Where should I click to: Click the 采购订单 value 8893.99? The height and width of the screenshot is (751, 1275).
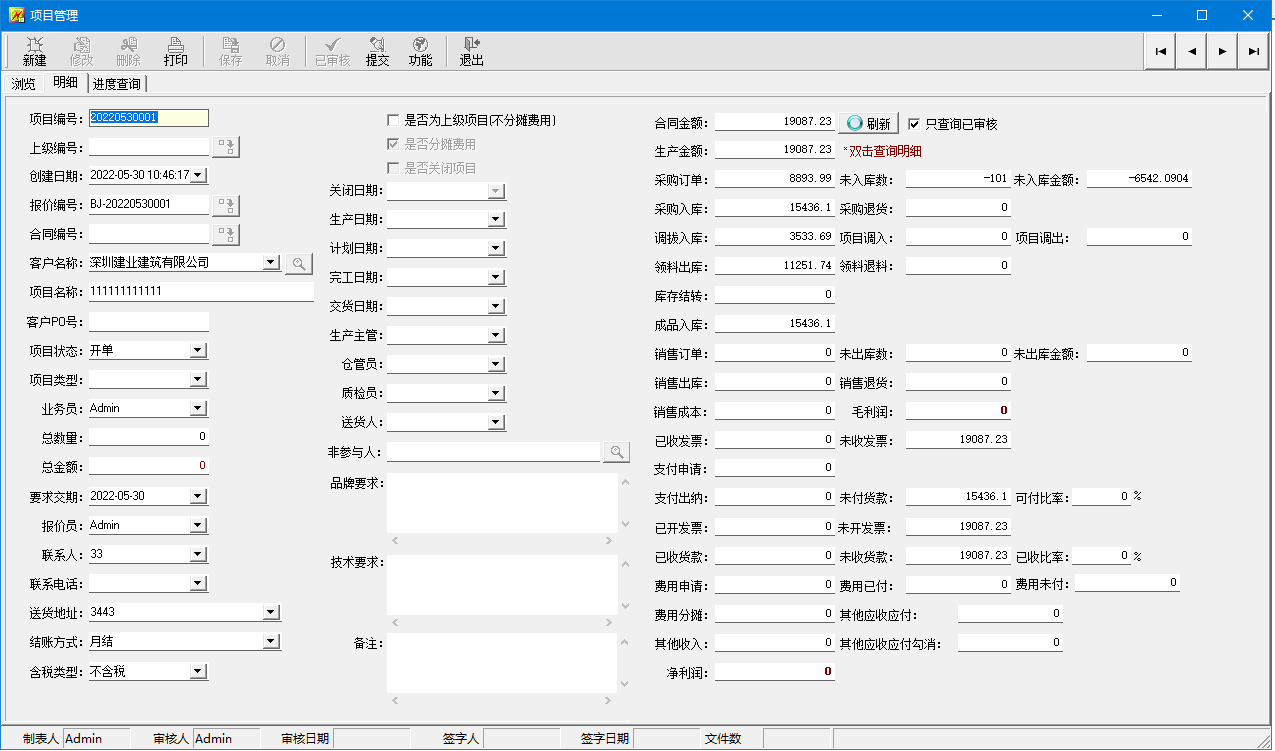click(775, 179)
